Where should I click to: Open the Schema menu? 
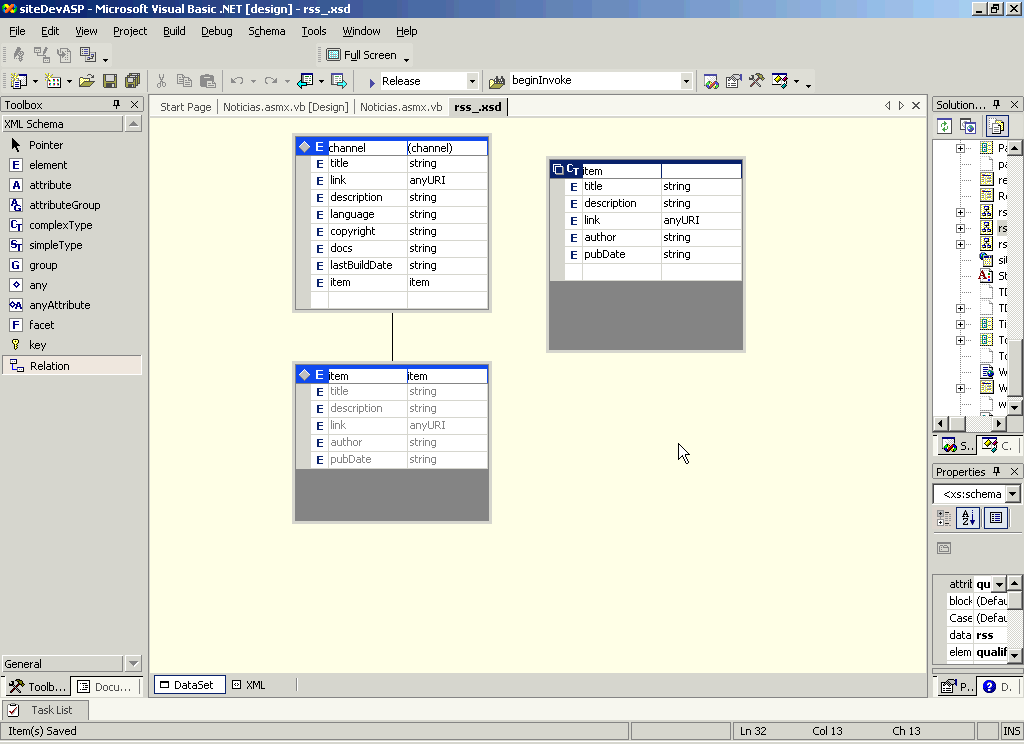[x=266, y=31]
